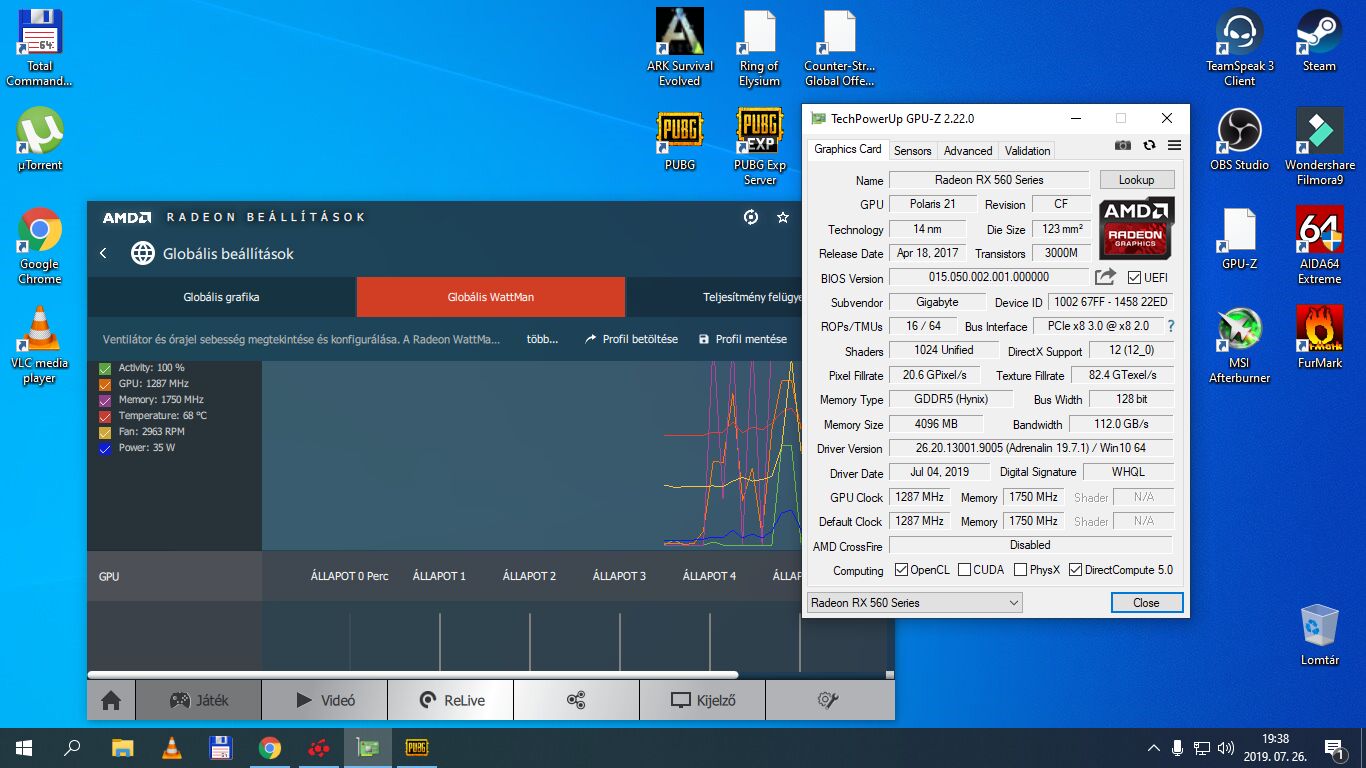
Task: Launch Google Chrome from desktop
Action: 40,246
